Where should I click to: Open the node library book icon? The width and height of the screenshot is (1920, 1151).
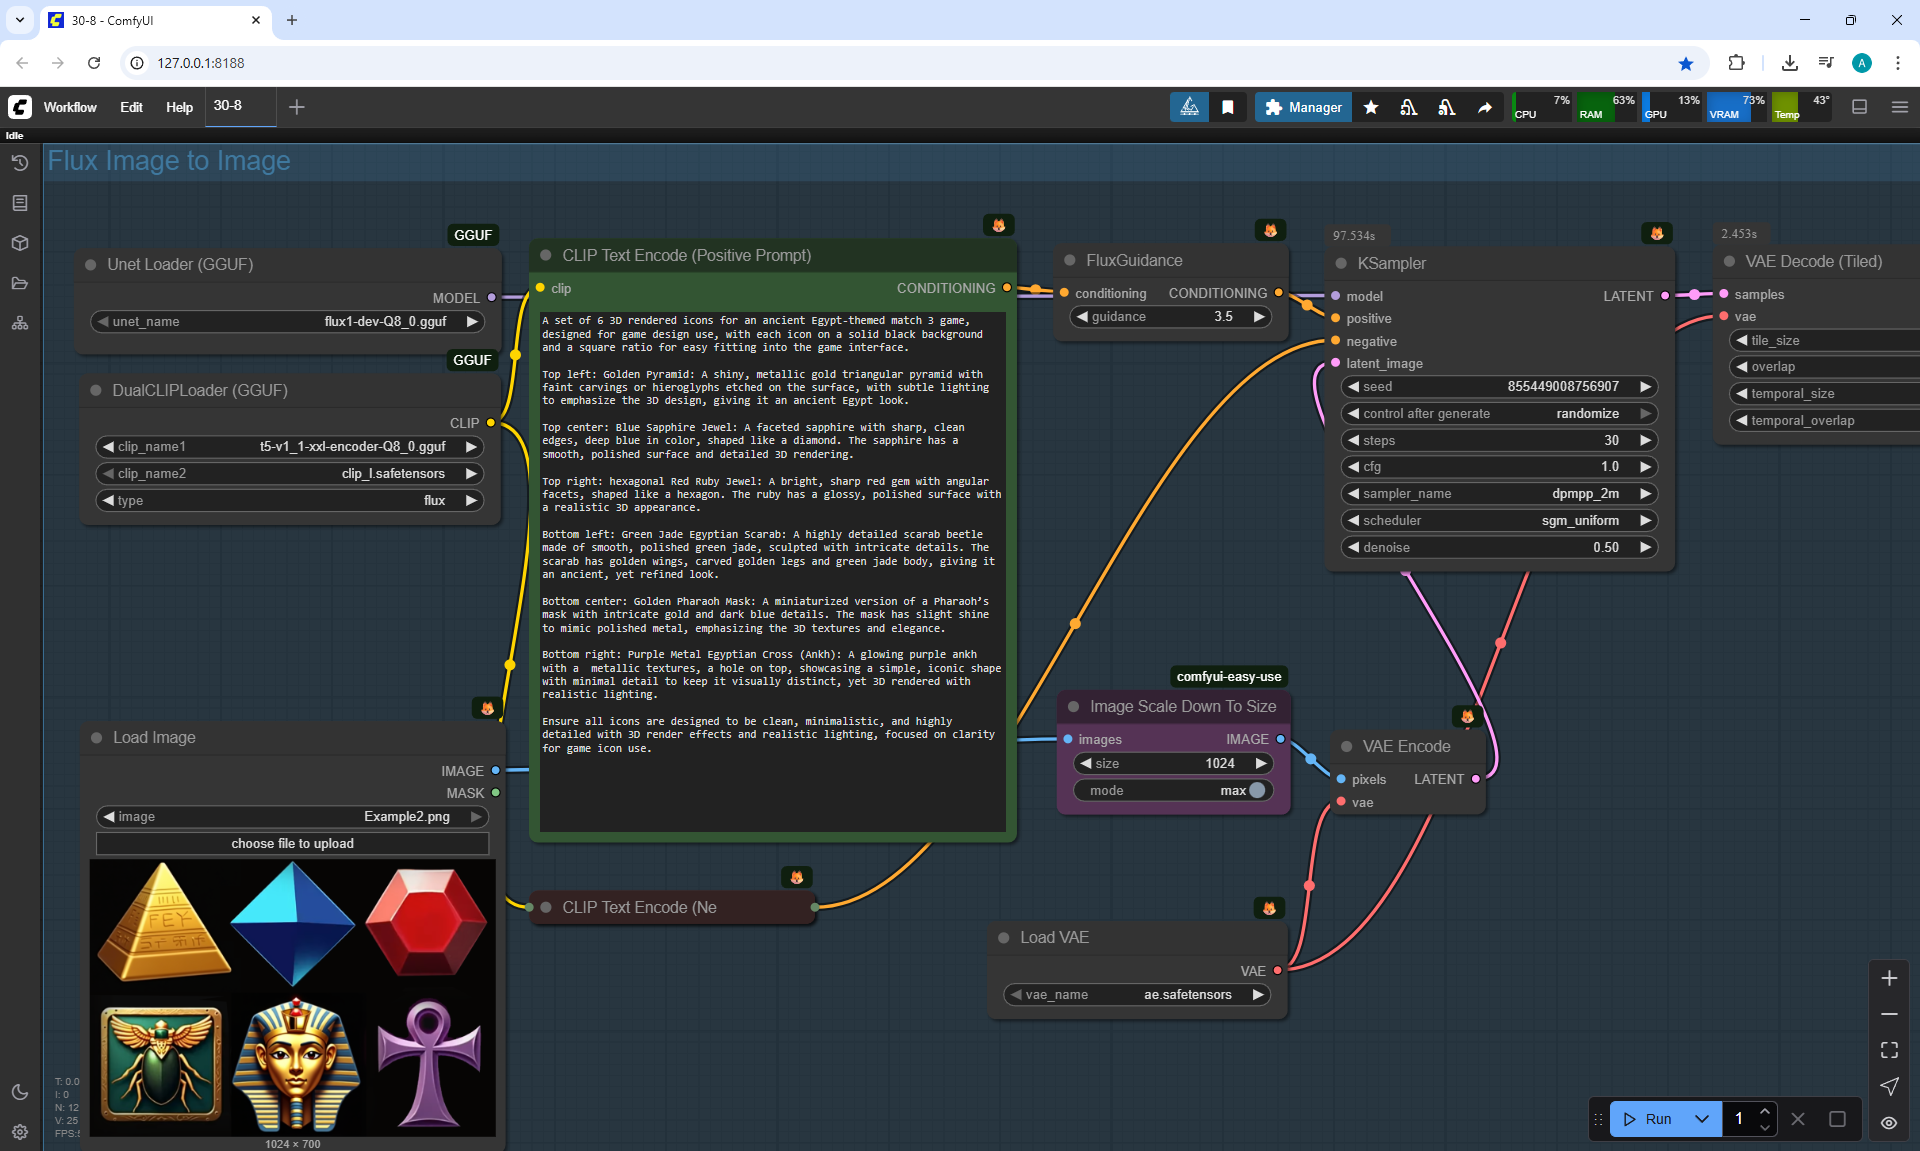click(19, 203)
